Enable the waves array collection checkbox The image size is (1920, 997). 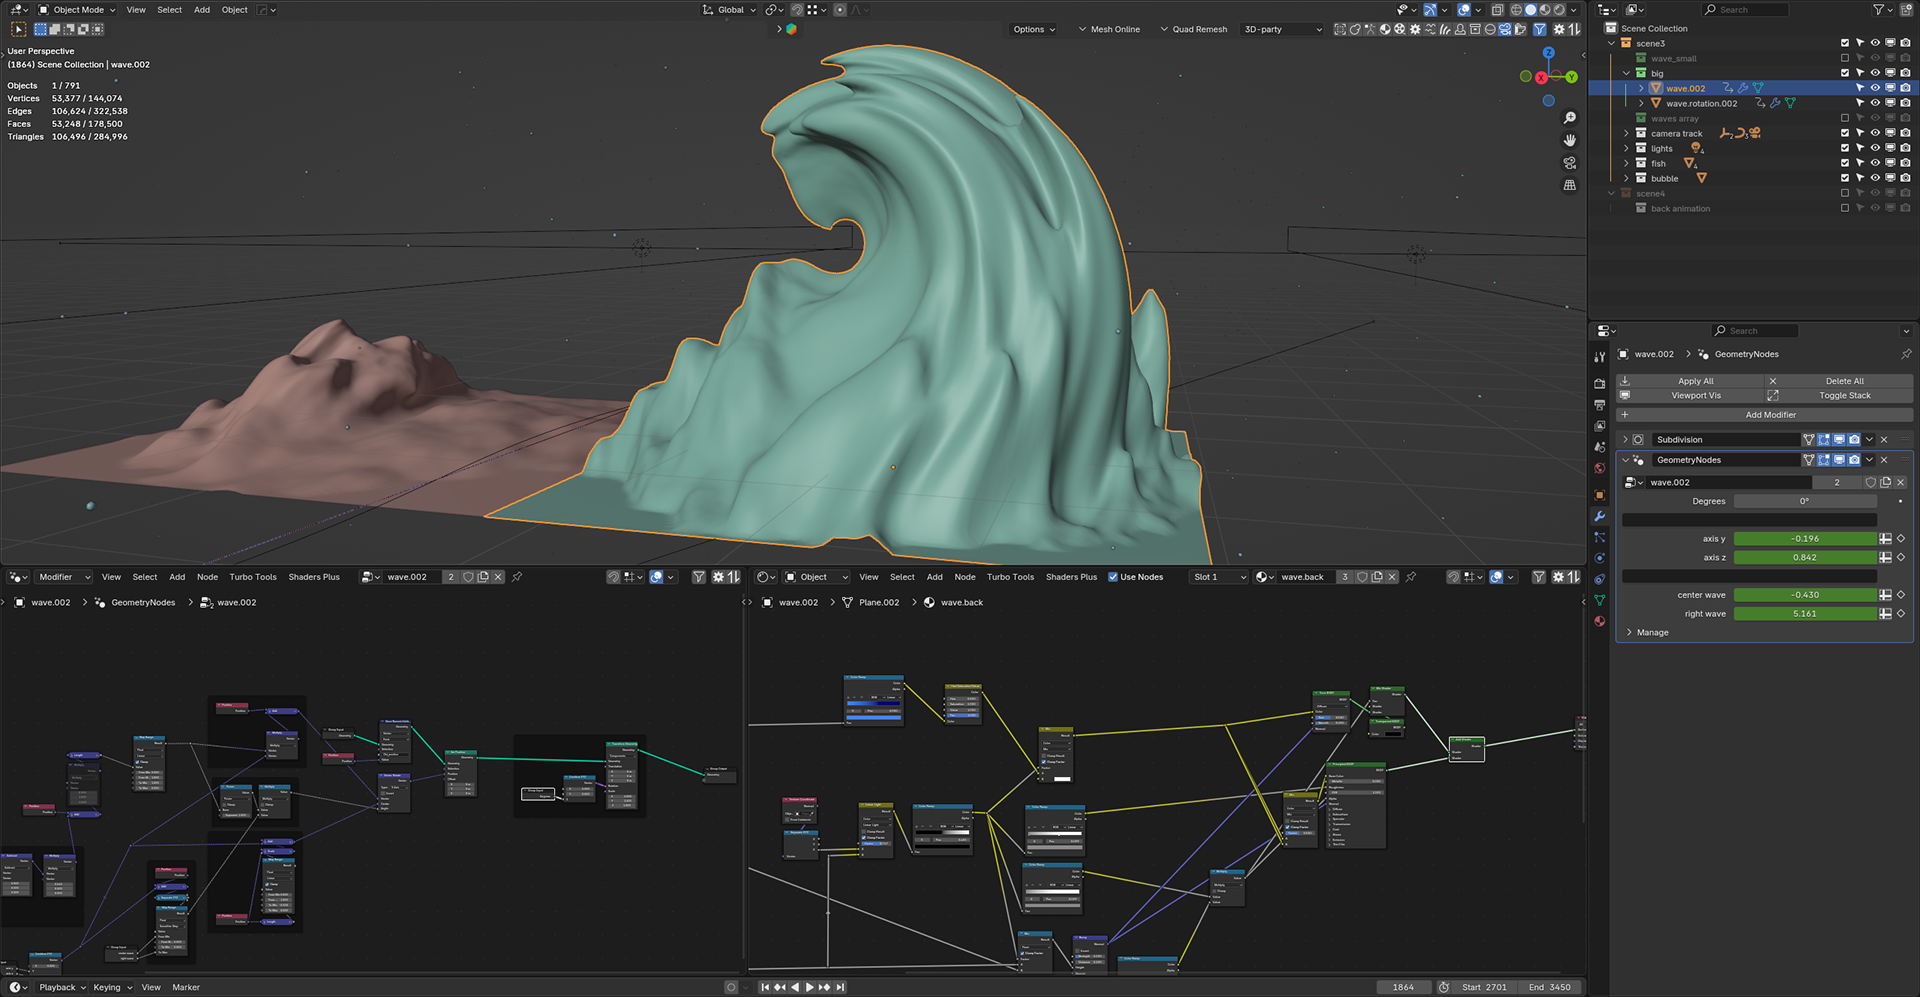(1845, 118)
